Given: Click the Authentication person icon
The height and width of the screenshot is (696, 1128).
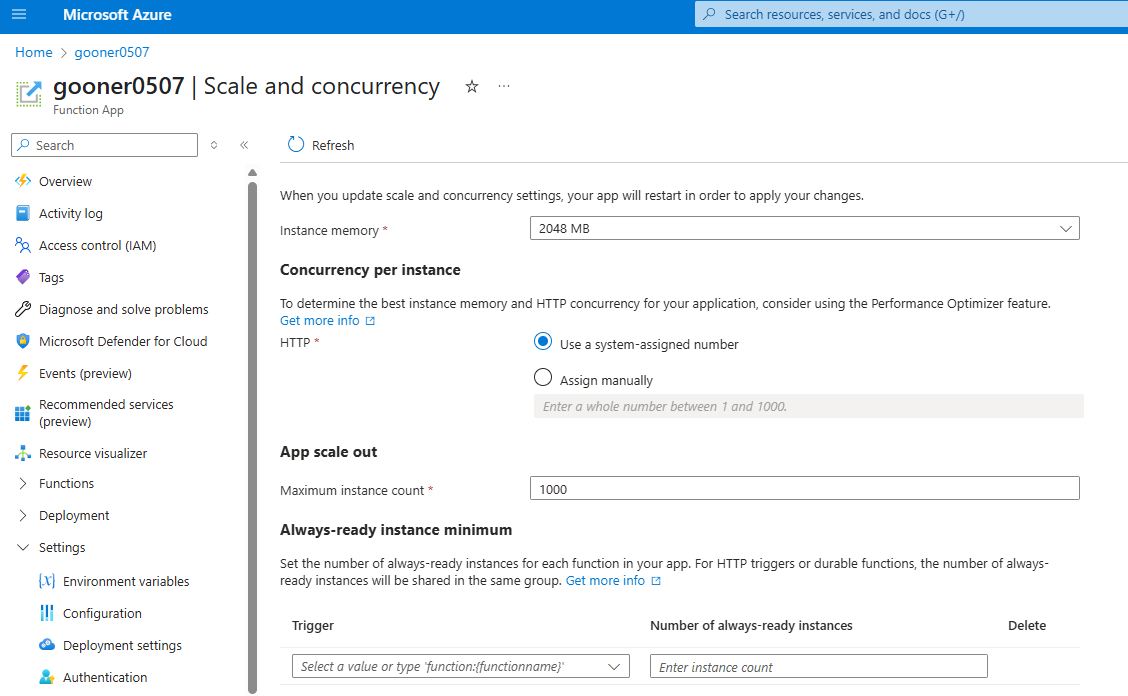Looking at the screenshot, I should click(47, 677).
